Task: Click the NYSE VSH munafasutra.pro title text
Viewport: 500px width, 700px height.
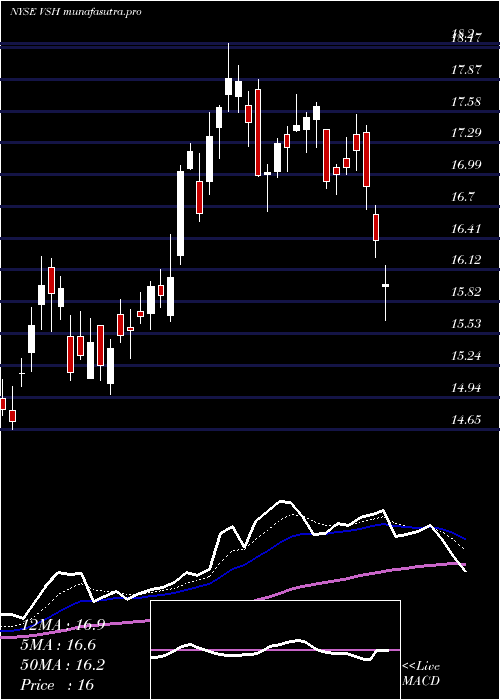Action: click(75, 12)
